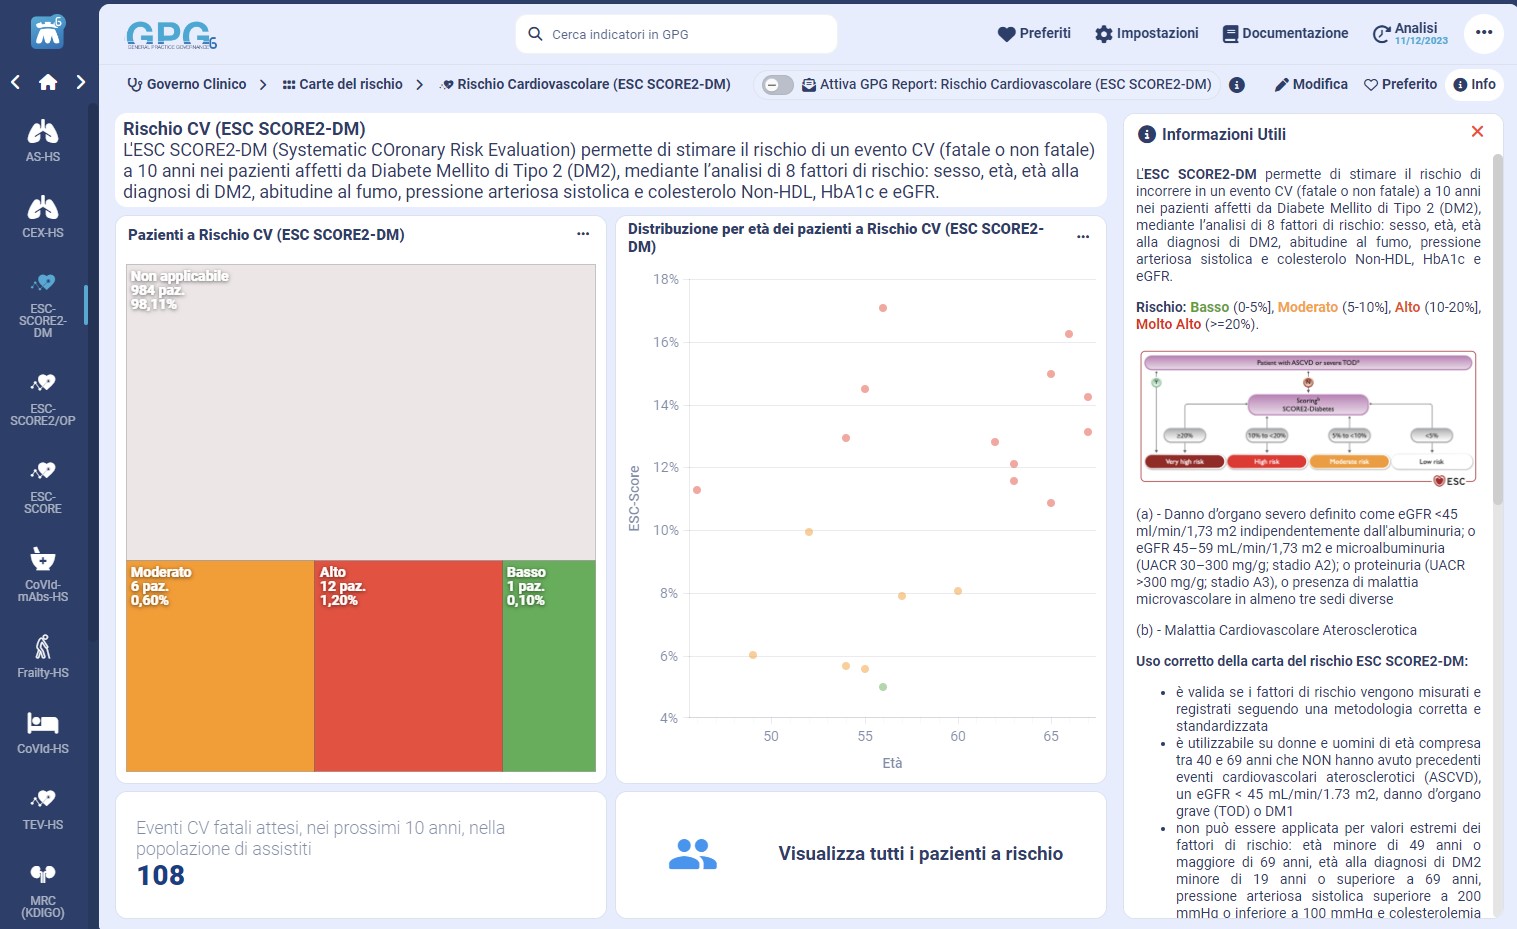Open the Frailty-HS sidebar module
Screen dimensions: 1517x929
(43, 655)
